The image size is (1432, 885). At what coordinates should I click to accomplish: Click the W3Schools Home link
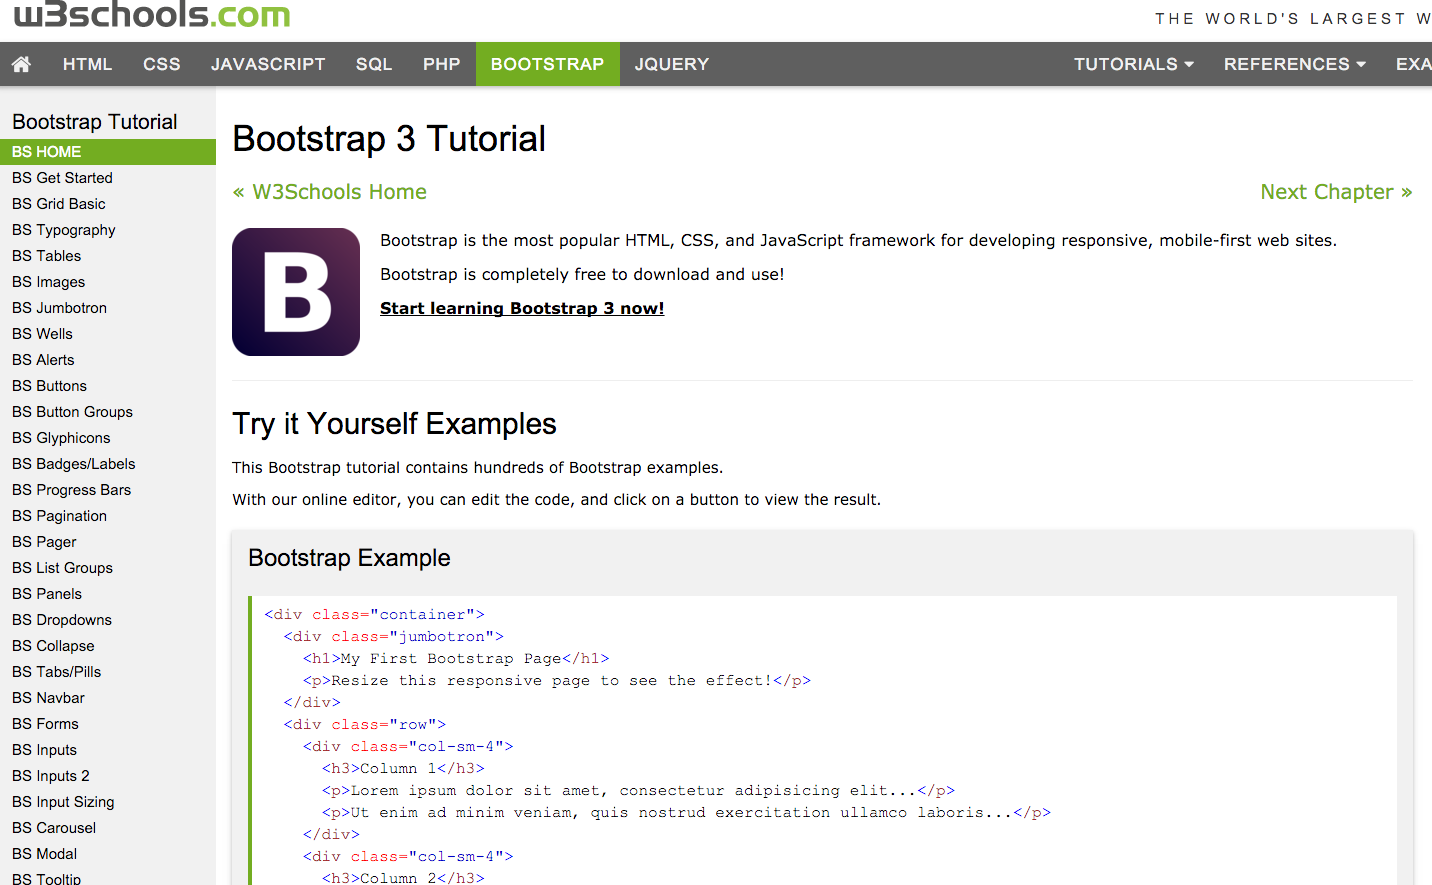coord(330,192)
